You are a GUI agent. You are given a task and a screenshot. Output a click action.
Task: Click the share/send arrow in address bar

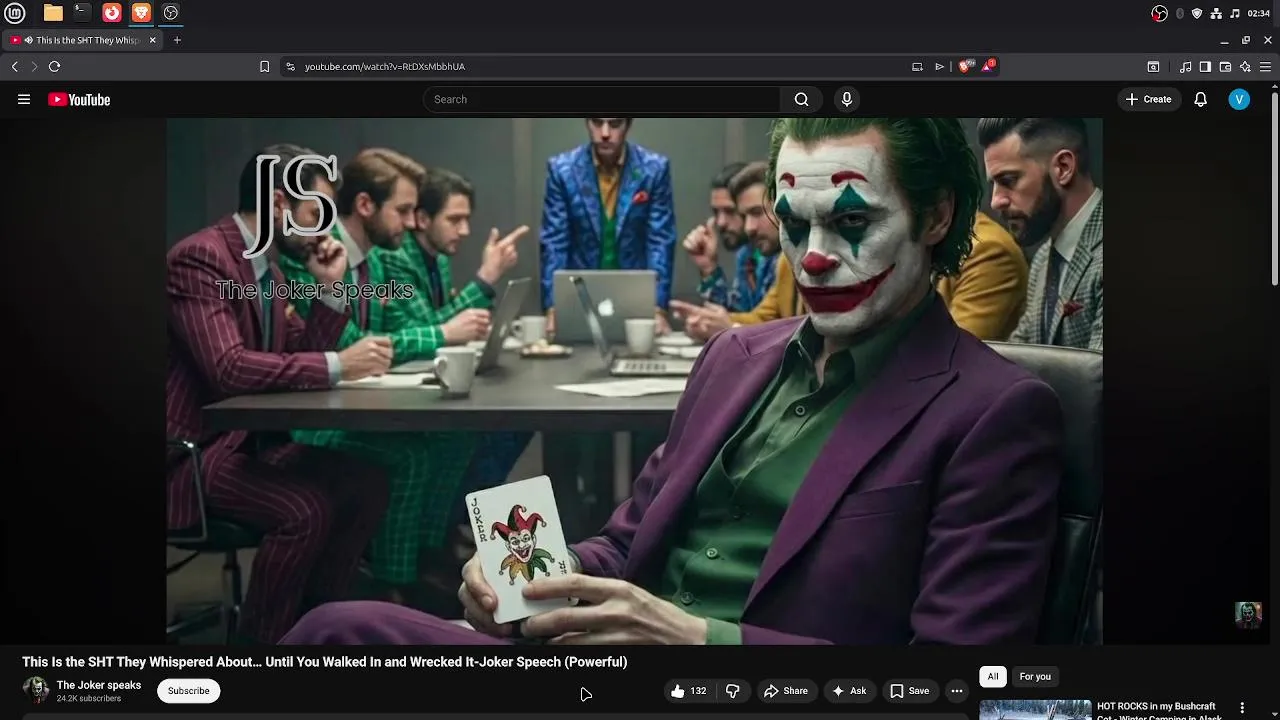coord(939,66)
